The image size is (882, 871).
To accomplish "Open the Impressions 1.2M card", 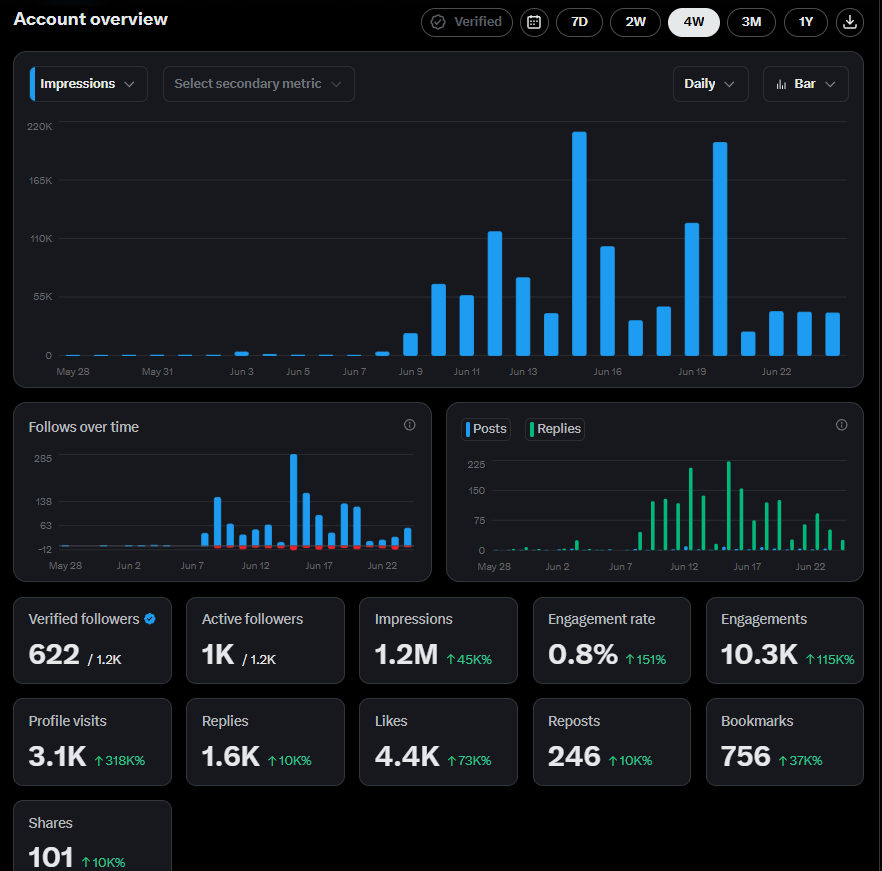I will 438,640.
